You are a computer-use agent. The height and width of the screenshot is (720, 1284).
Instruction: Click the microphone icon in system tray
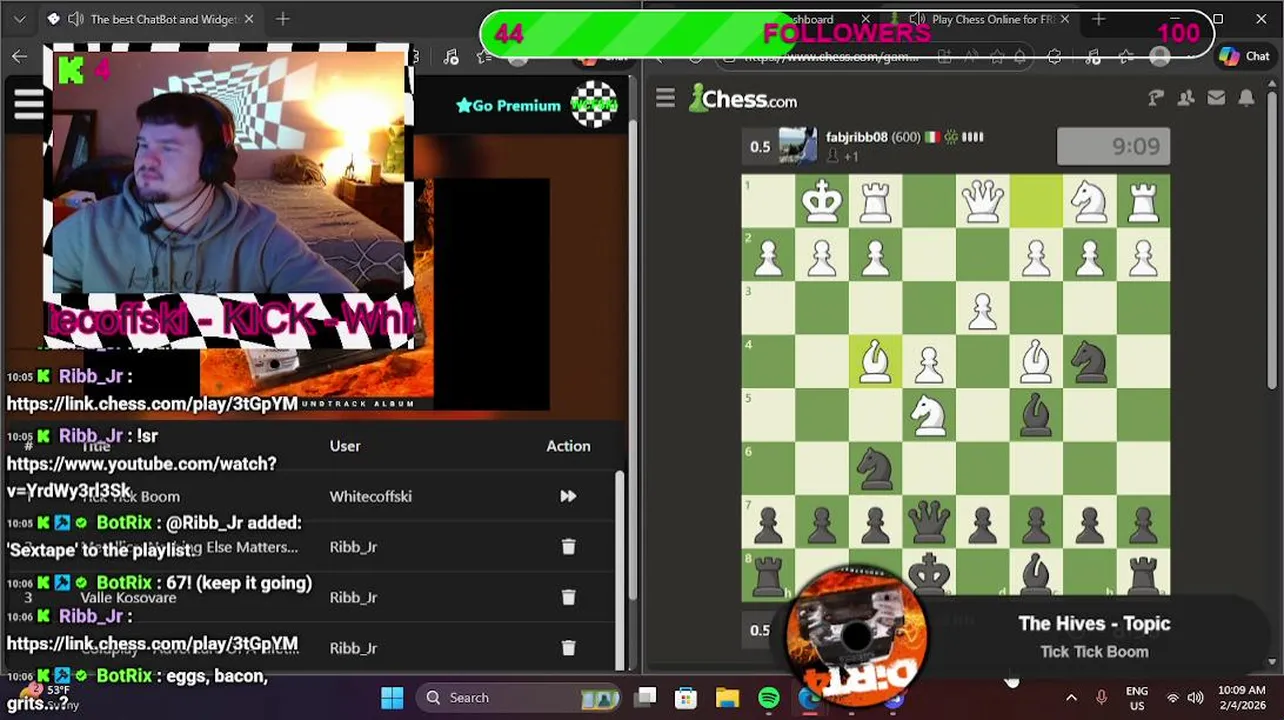pos(1101,697)
